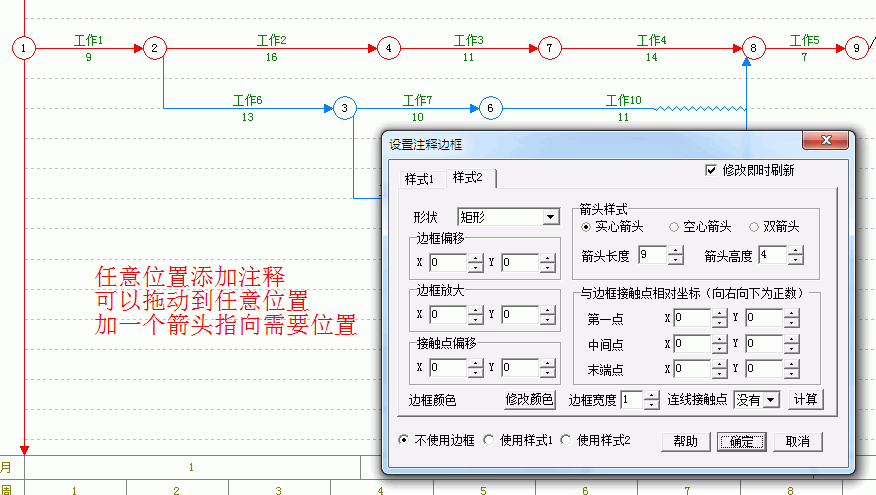Viewport: 876px width, 495px height.
Task: Step the 中间点 Y spinner
Action: pos(791,344)
